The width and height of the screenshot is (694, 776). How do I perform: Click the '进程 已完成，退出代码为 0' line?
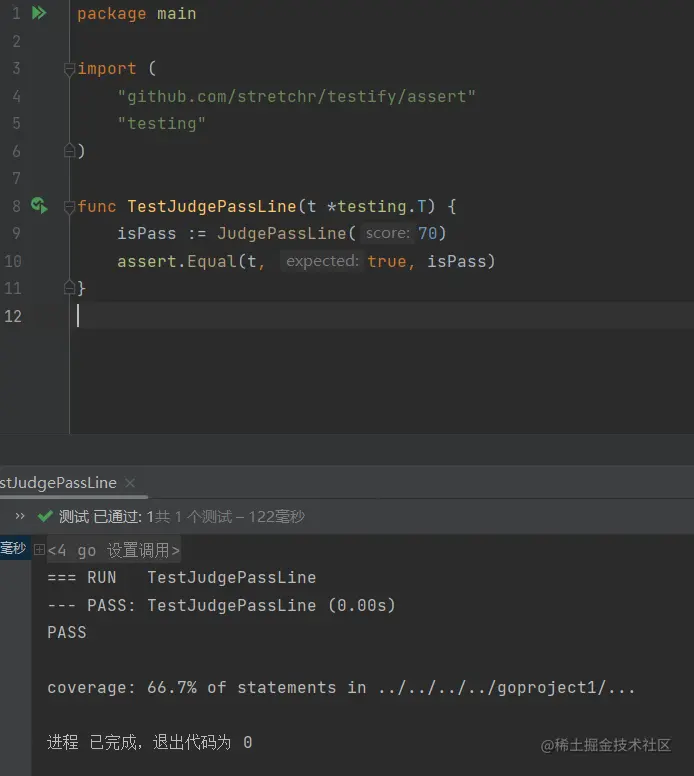[149, 742]
